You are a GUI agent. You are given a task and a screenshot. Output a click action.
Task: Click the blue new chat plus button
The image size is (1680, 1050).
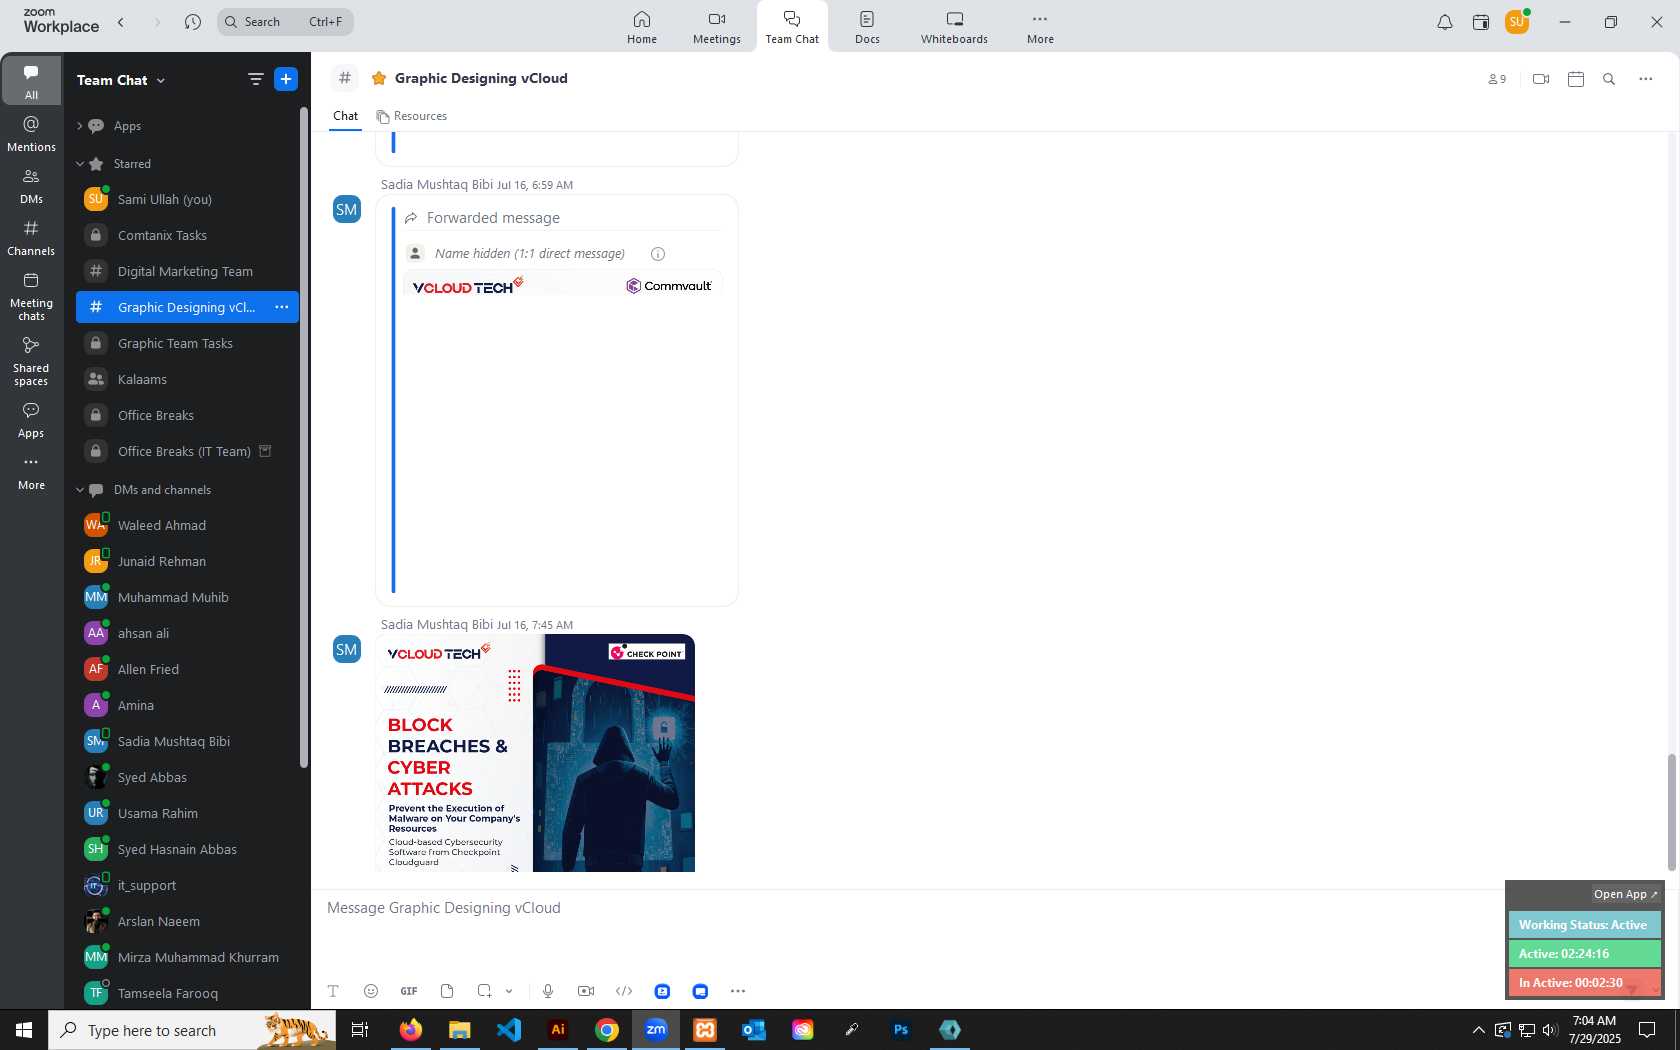click(x=286, y=79)
